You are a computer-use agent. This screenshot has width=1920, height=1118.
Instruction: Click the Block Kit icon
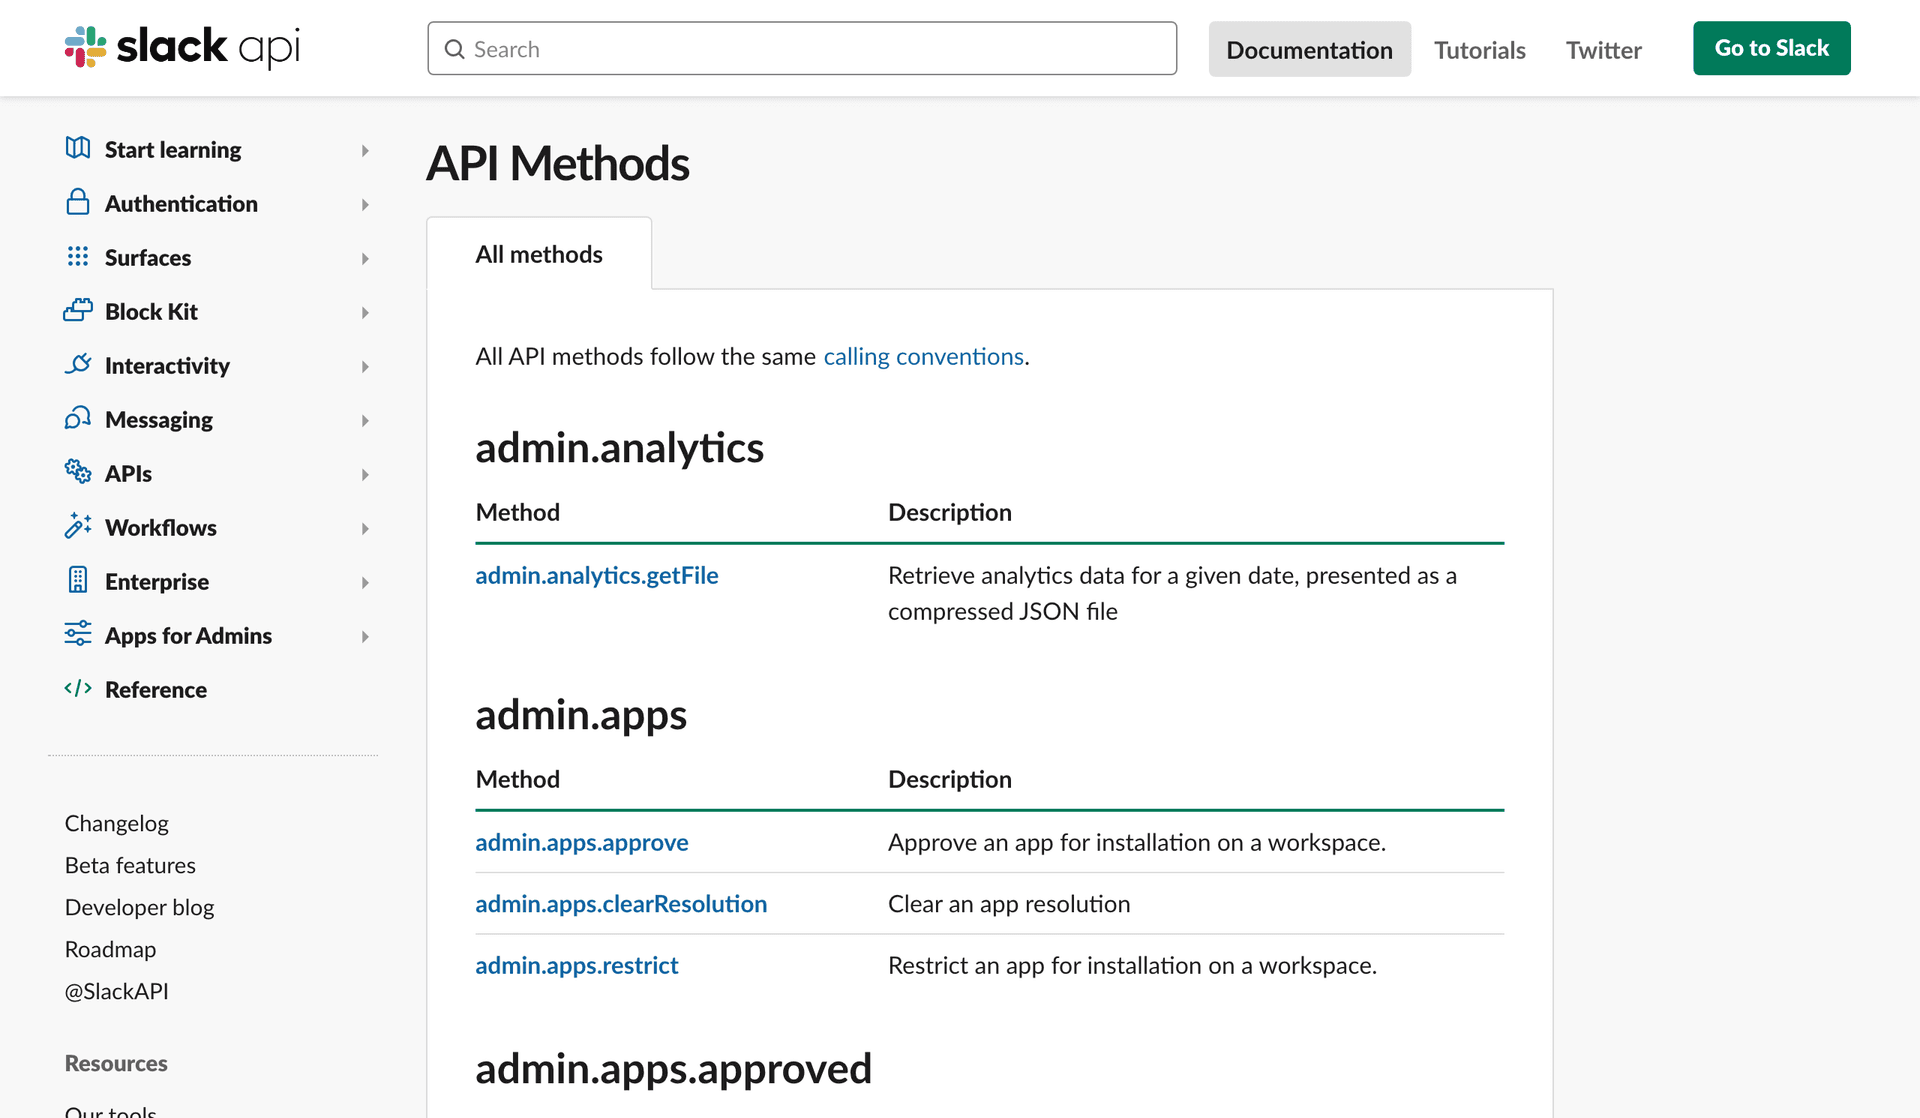click(x=78, y=311)
